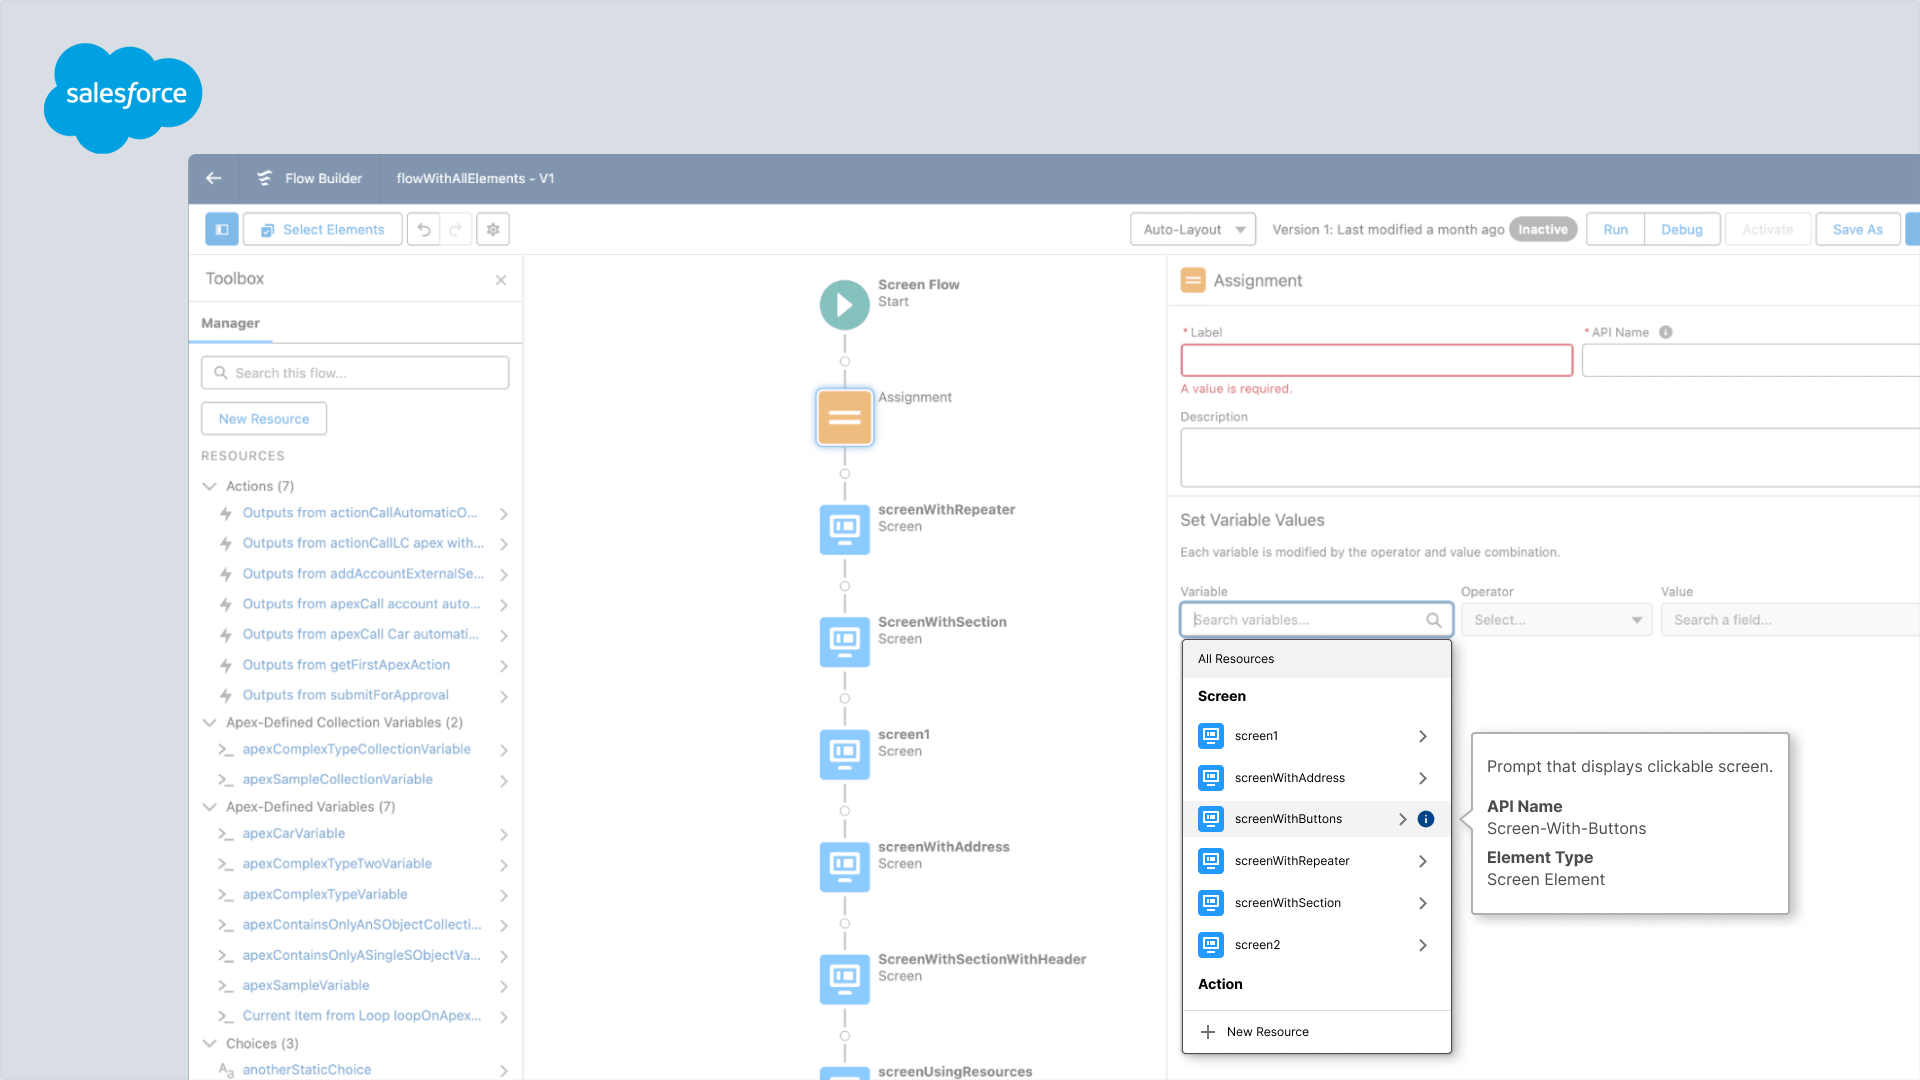This screenshot has width=1920, height=1080.
Task: Click the API Name input field
Action: (1751, 360)
